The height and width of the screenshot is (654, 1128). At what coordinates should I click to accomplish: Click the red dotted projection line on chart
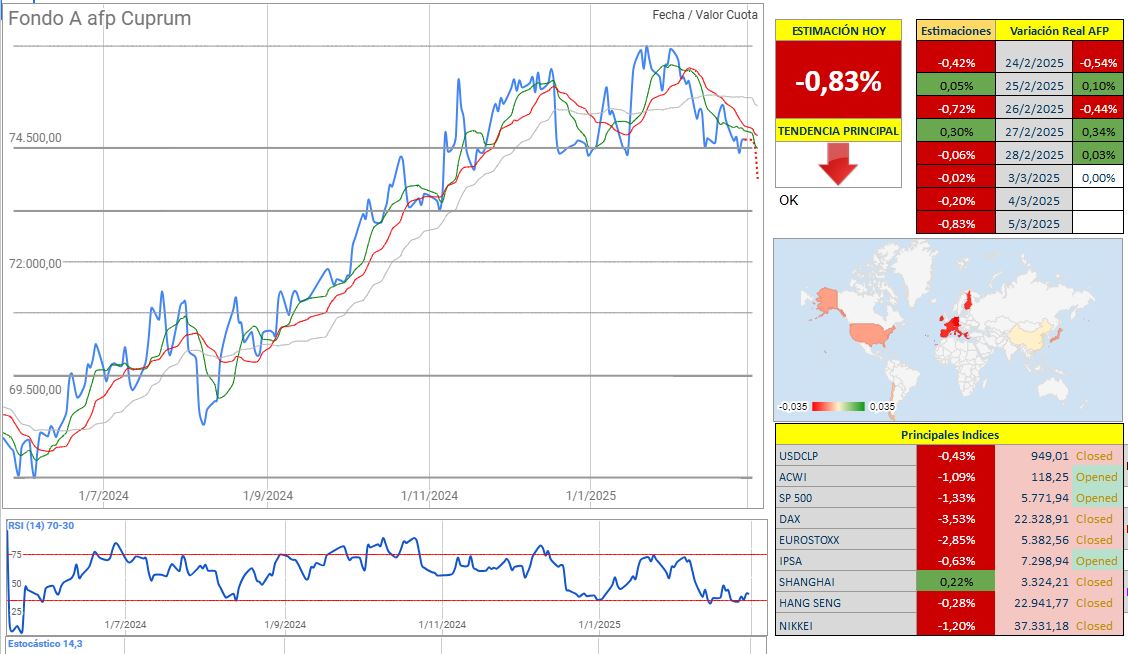point(755,157)
